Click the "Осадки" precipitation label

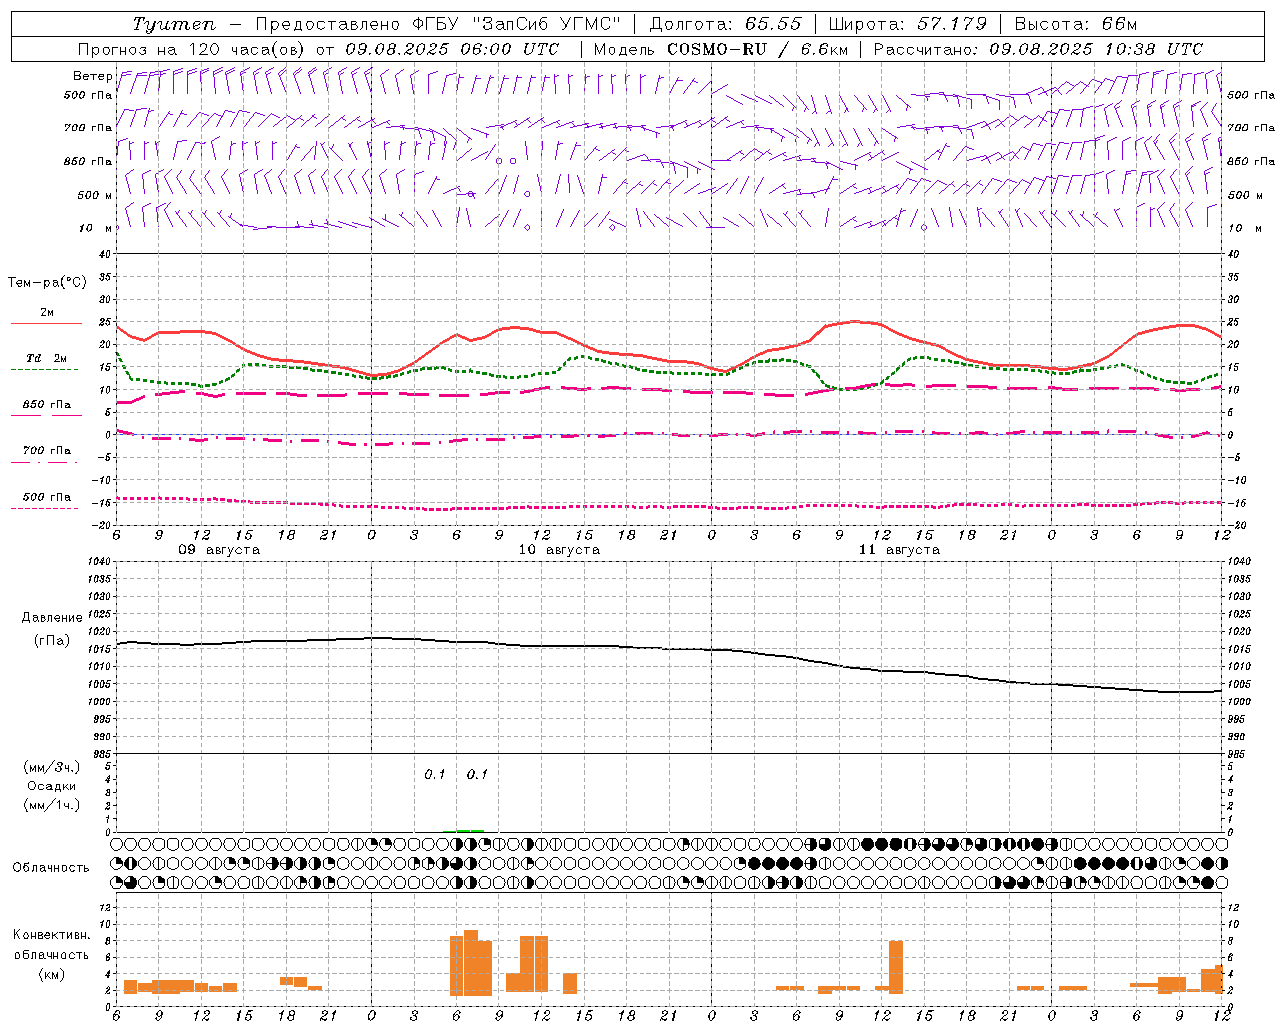click(52, 786)
